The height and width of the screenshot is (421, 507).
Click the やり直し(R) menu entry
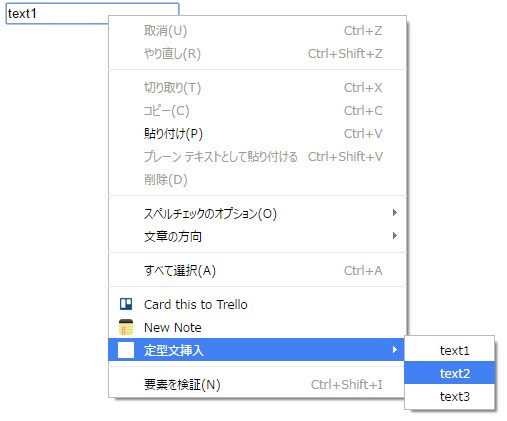tap(257, 53)
